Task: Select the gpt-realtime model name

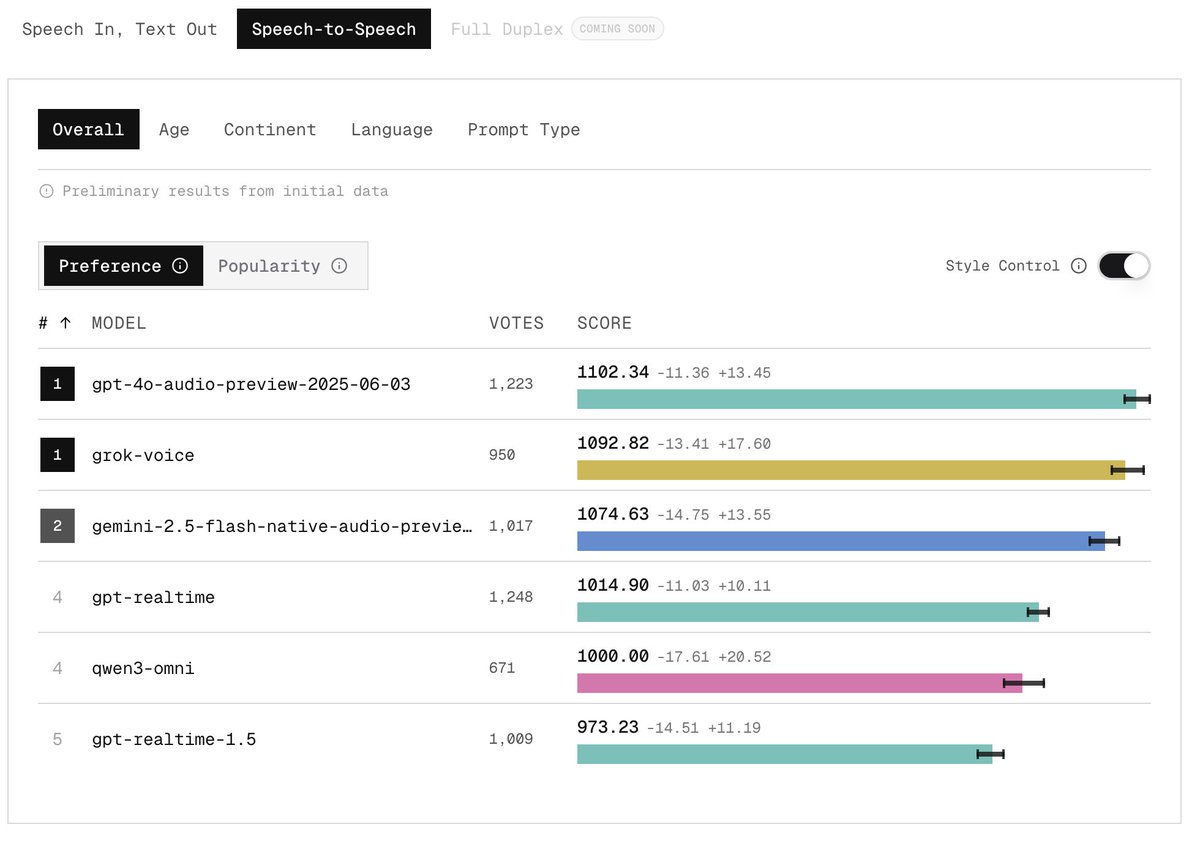Action: pyautogui.click(x=153, y=597)
